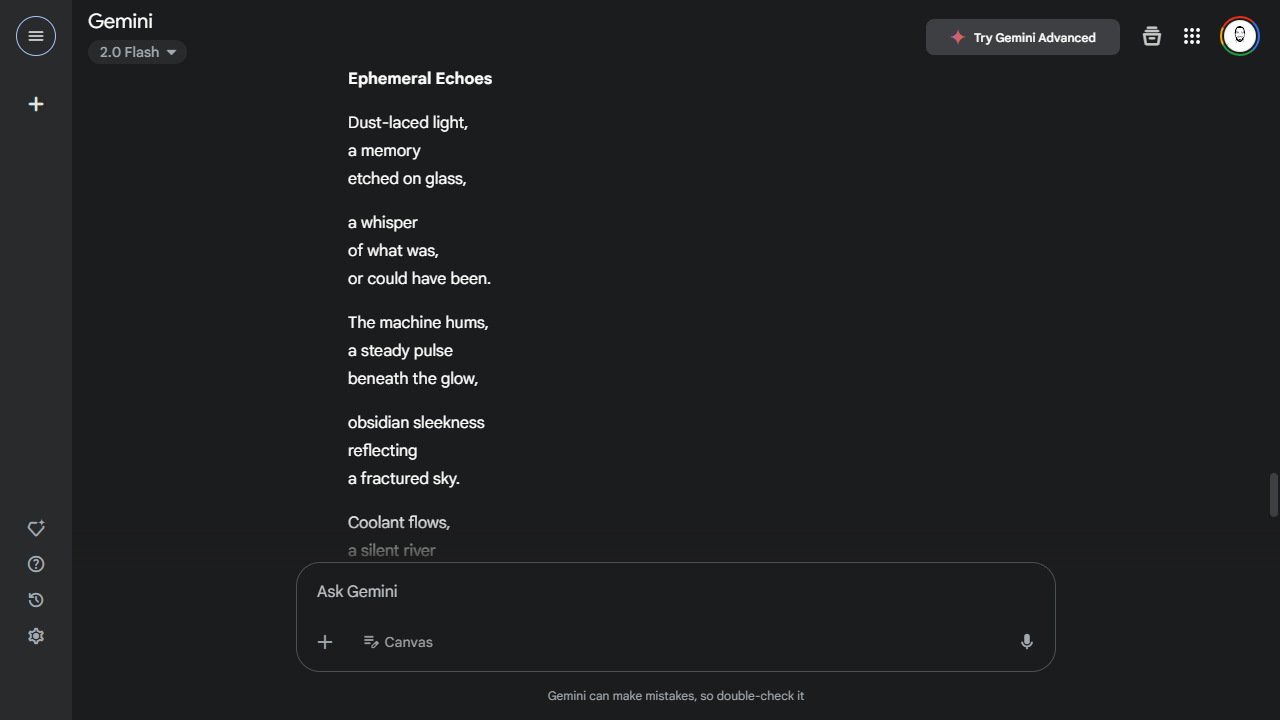Click the page vertical scrollbar thumb
Screen dimensions: 1280x720
tap(1273, 495)
